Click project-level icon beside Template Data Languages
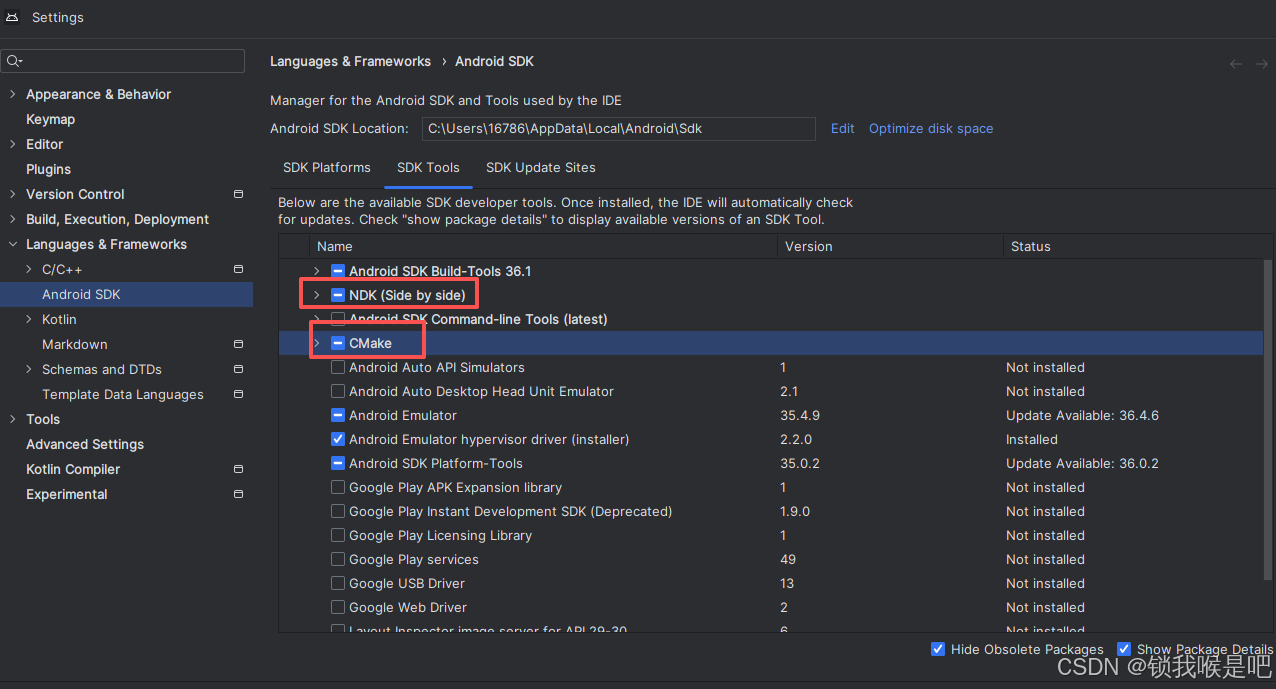 (x=238, y=394)
